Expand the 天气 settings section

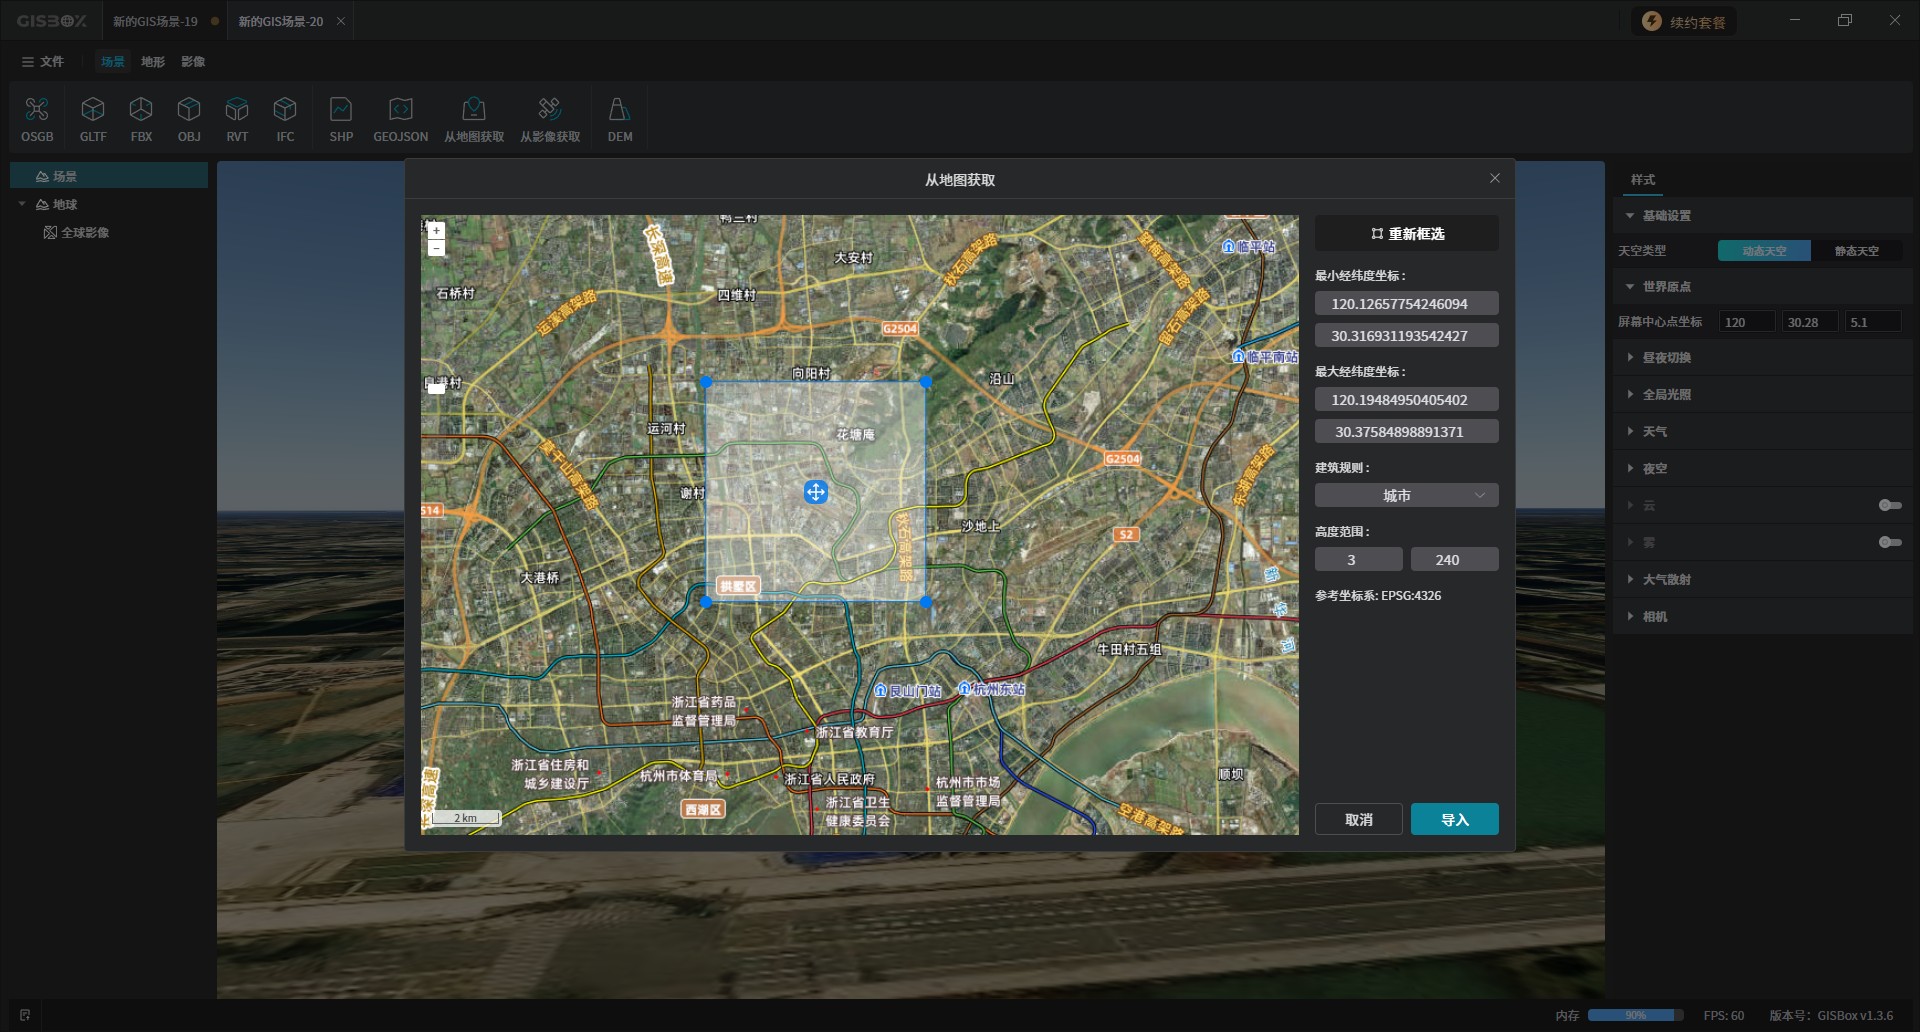pyautogui.click(x=1654, y=432)
